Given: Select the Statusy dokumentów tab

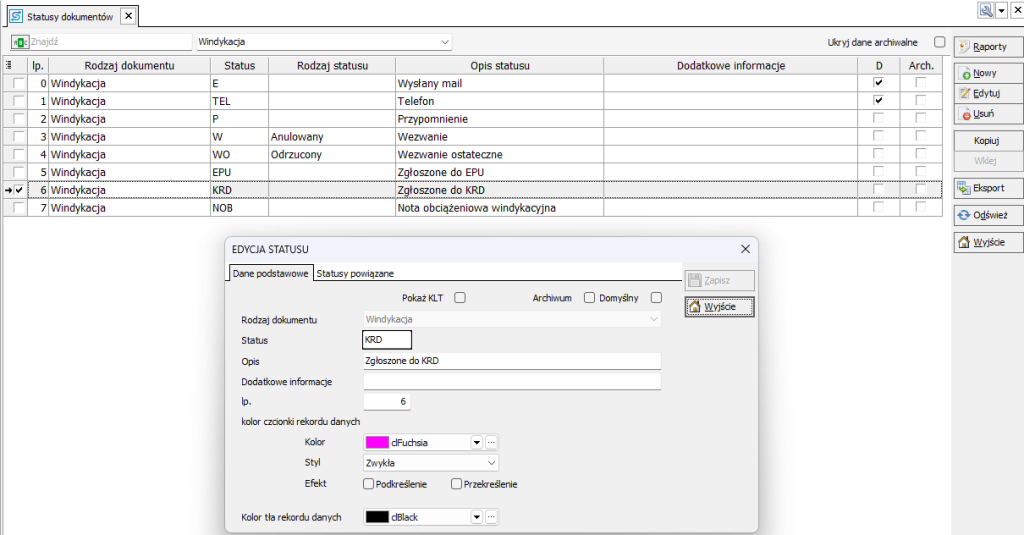Looking at the screenshot, I should 70,16.
